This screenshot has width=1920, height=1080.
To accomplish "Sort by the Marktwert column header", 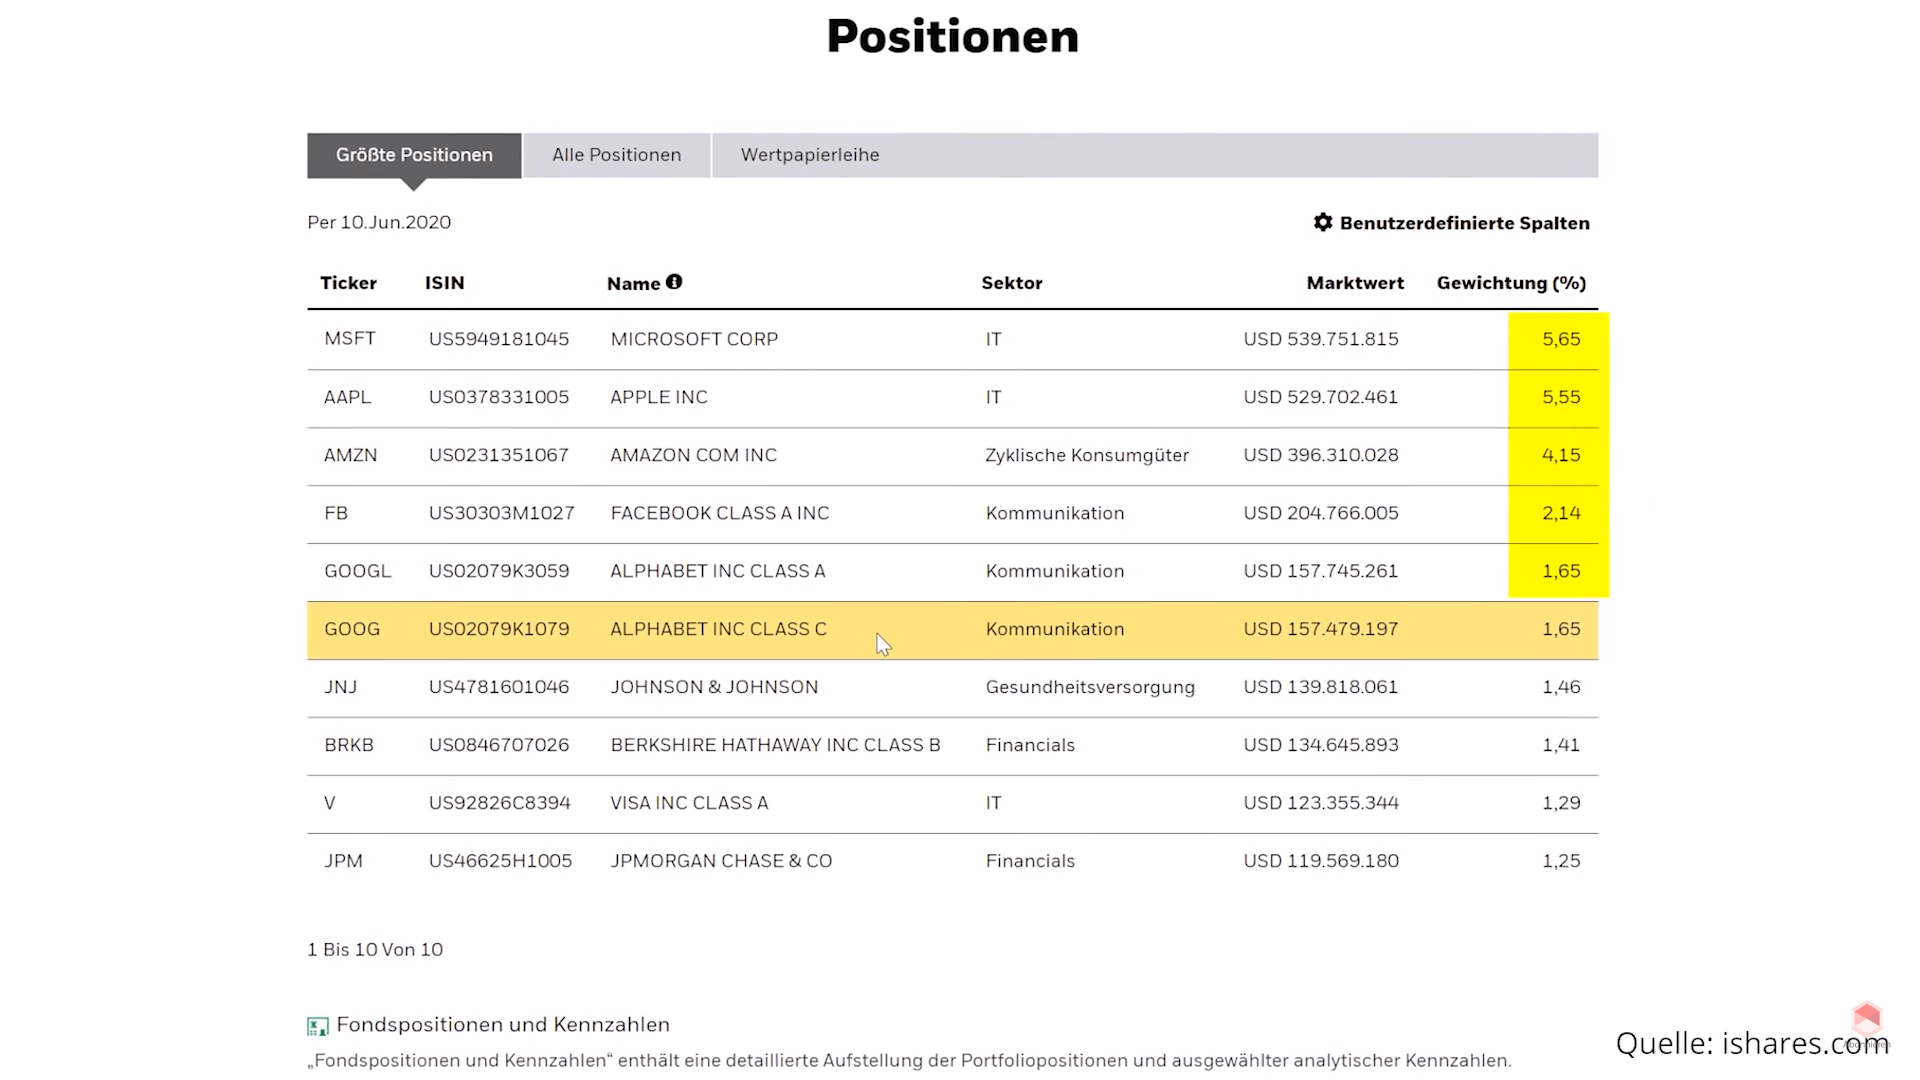I will coord(1354,283).
